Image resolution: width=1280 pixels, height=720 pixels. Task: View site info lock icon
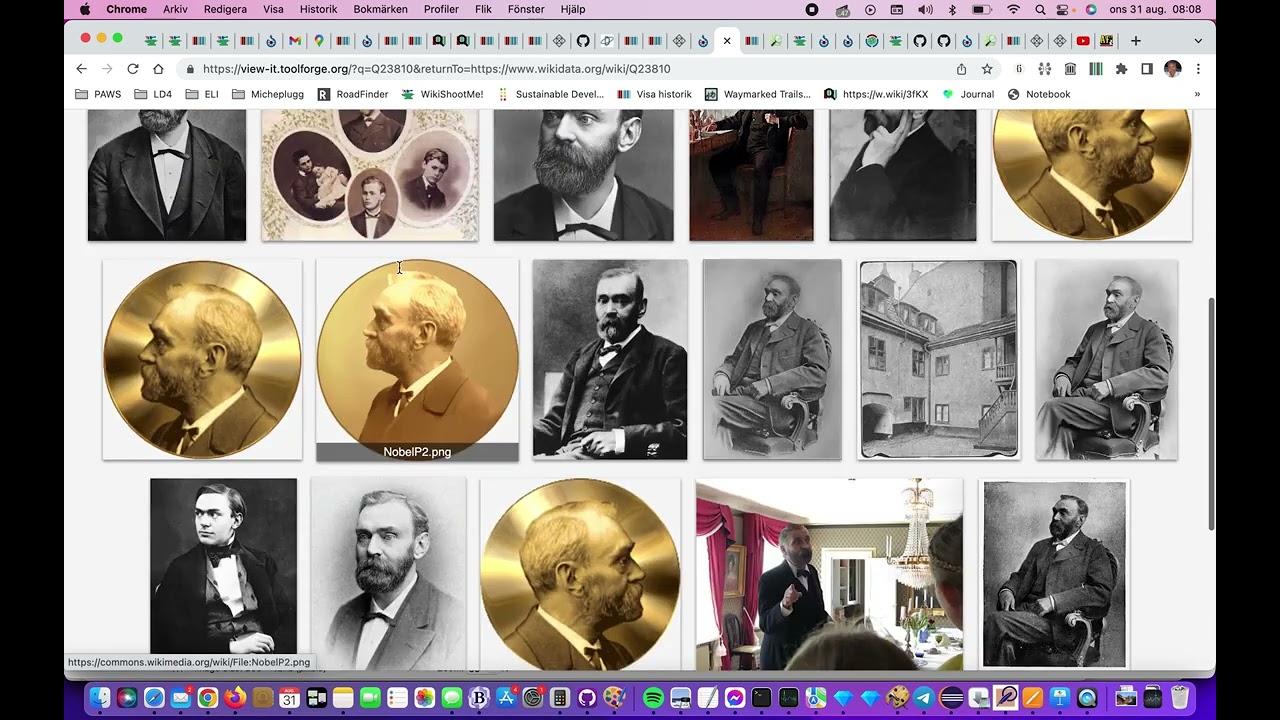[x=188, y=69]
